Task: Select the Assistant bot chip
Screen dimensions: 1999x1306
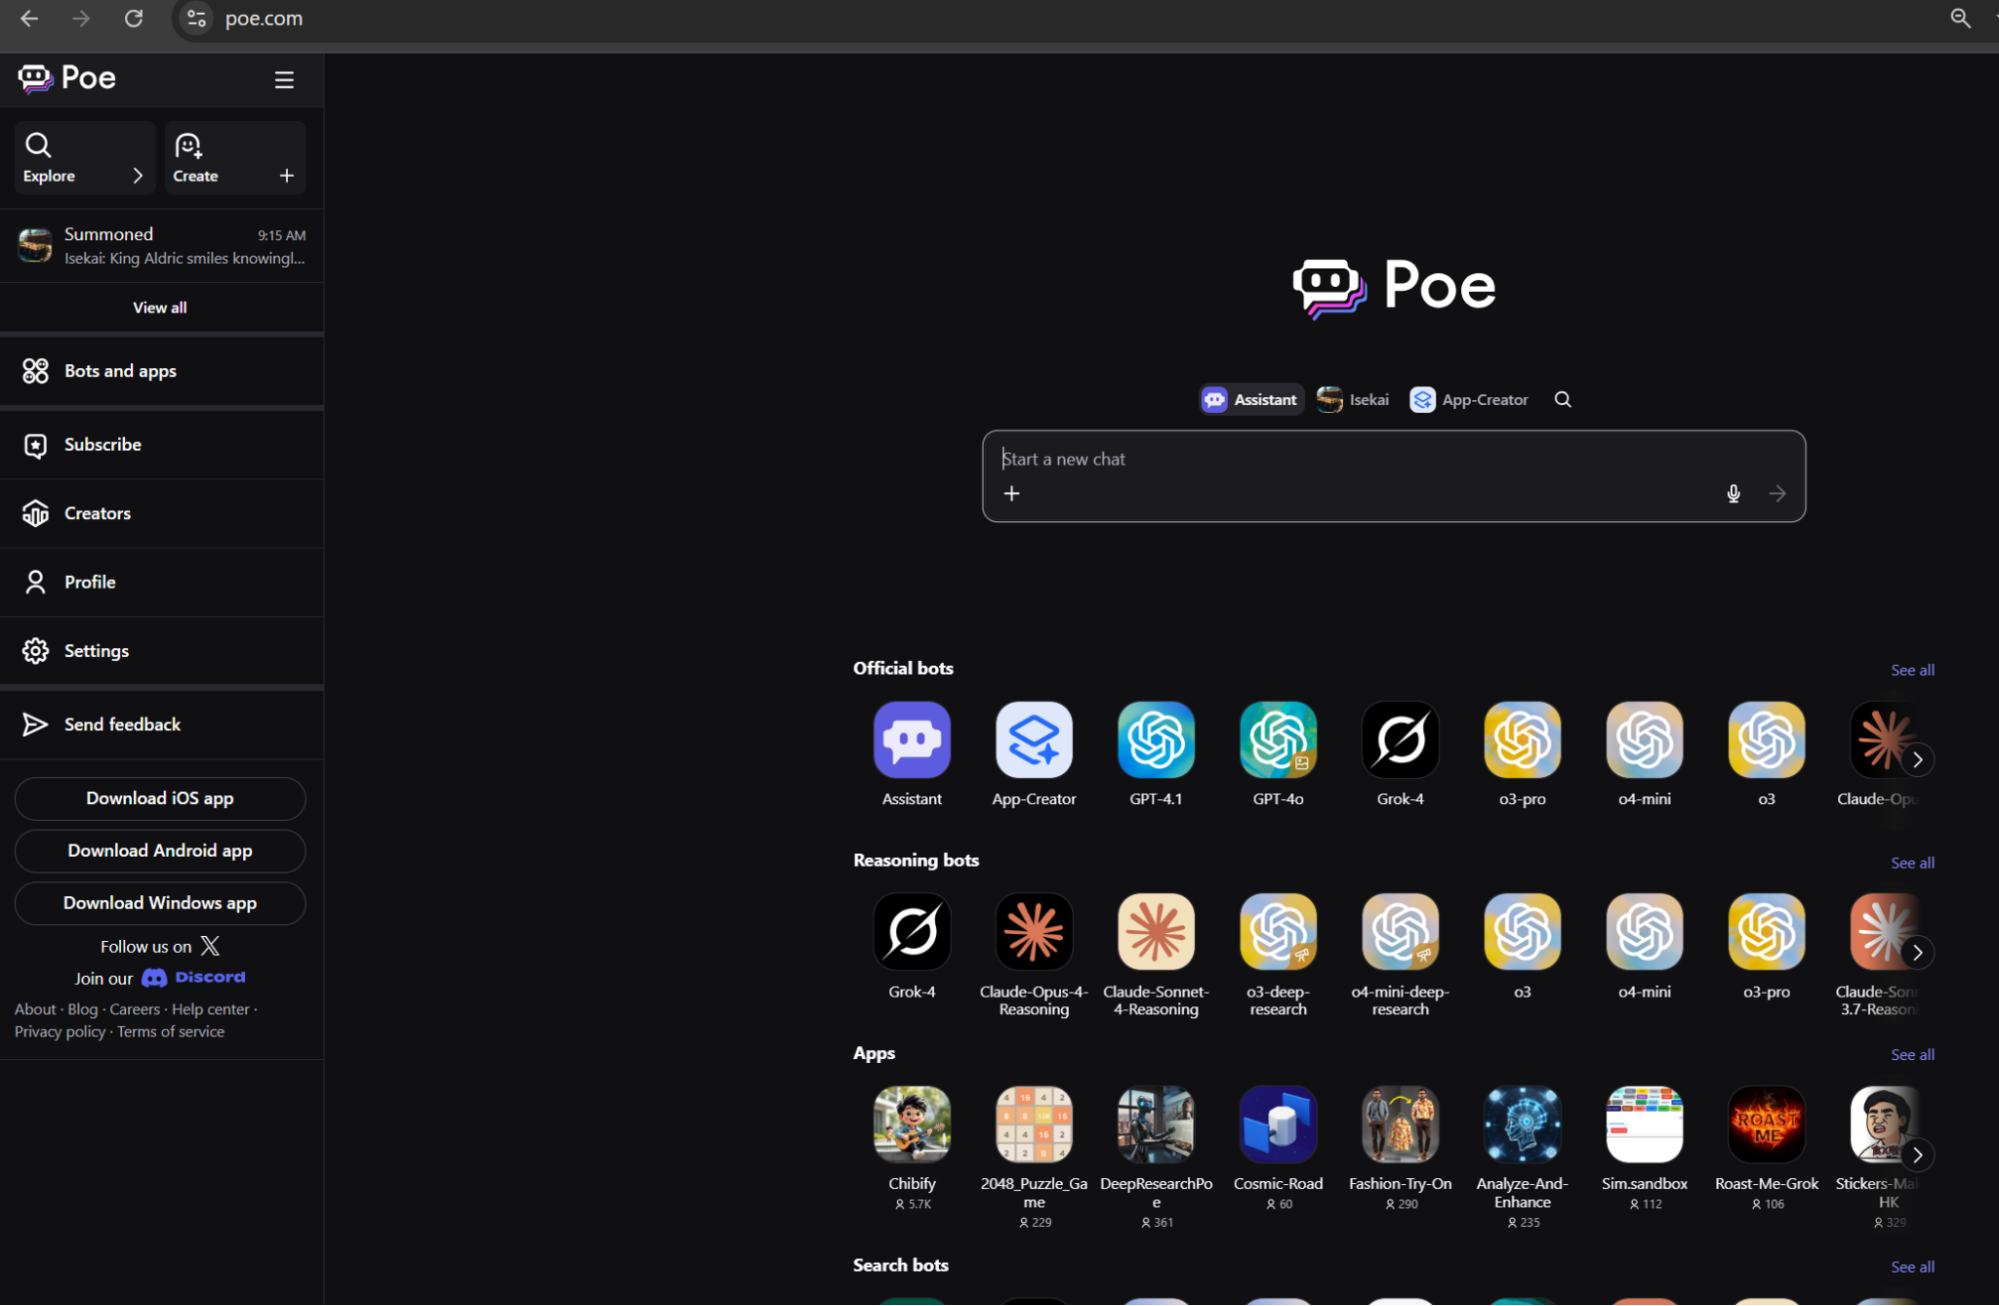Action: pyautogui.click(x=1251, y=399)
